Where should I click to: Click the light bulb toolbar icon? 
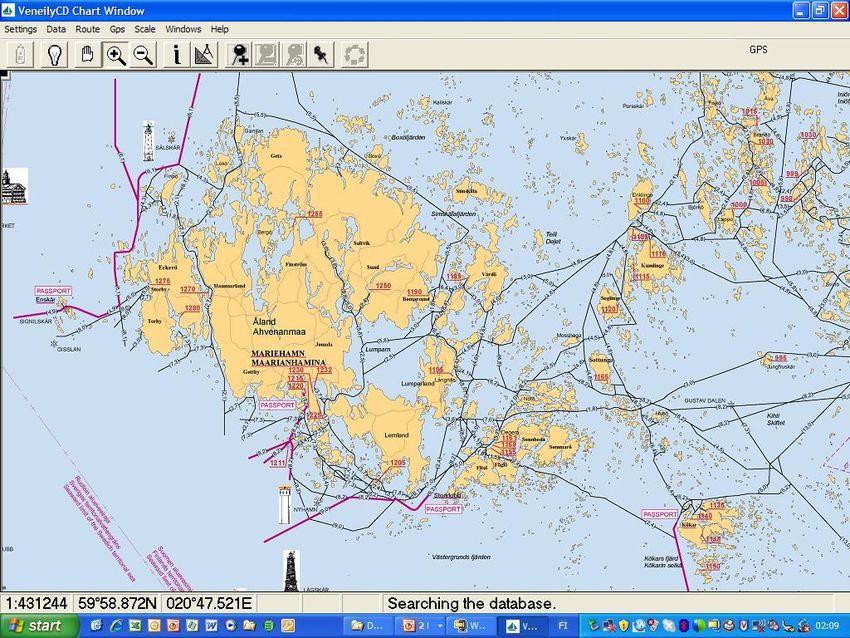pos(54,55)
